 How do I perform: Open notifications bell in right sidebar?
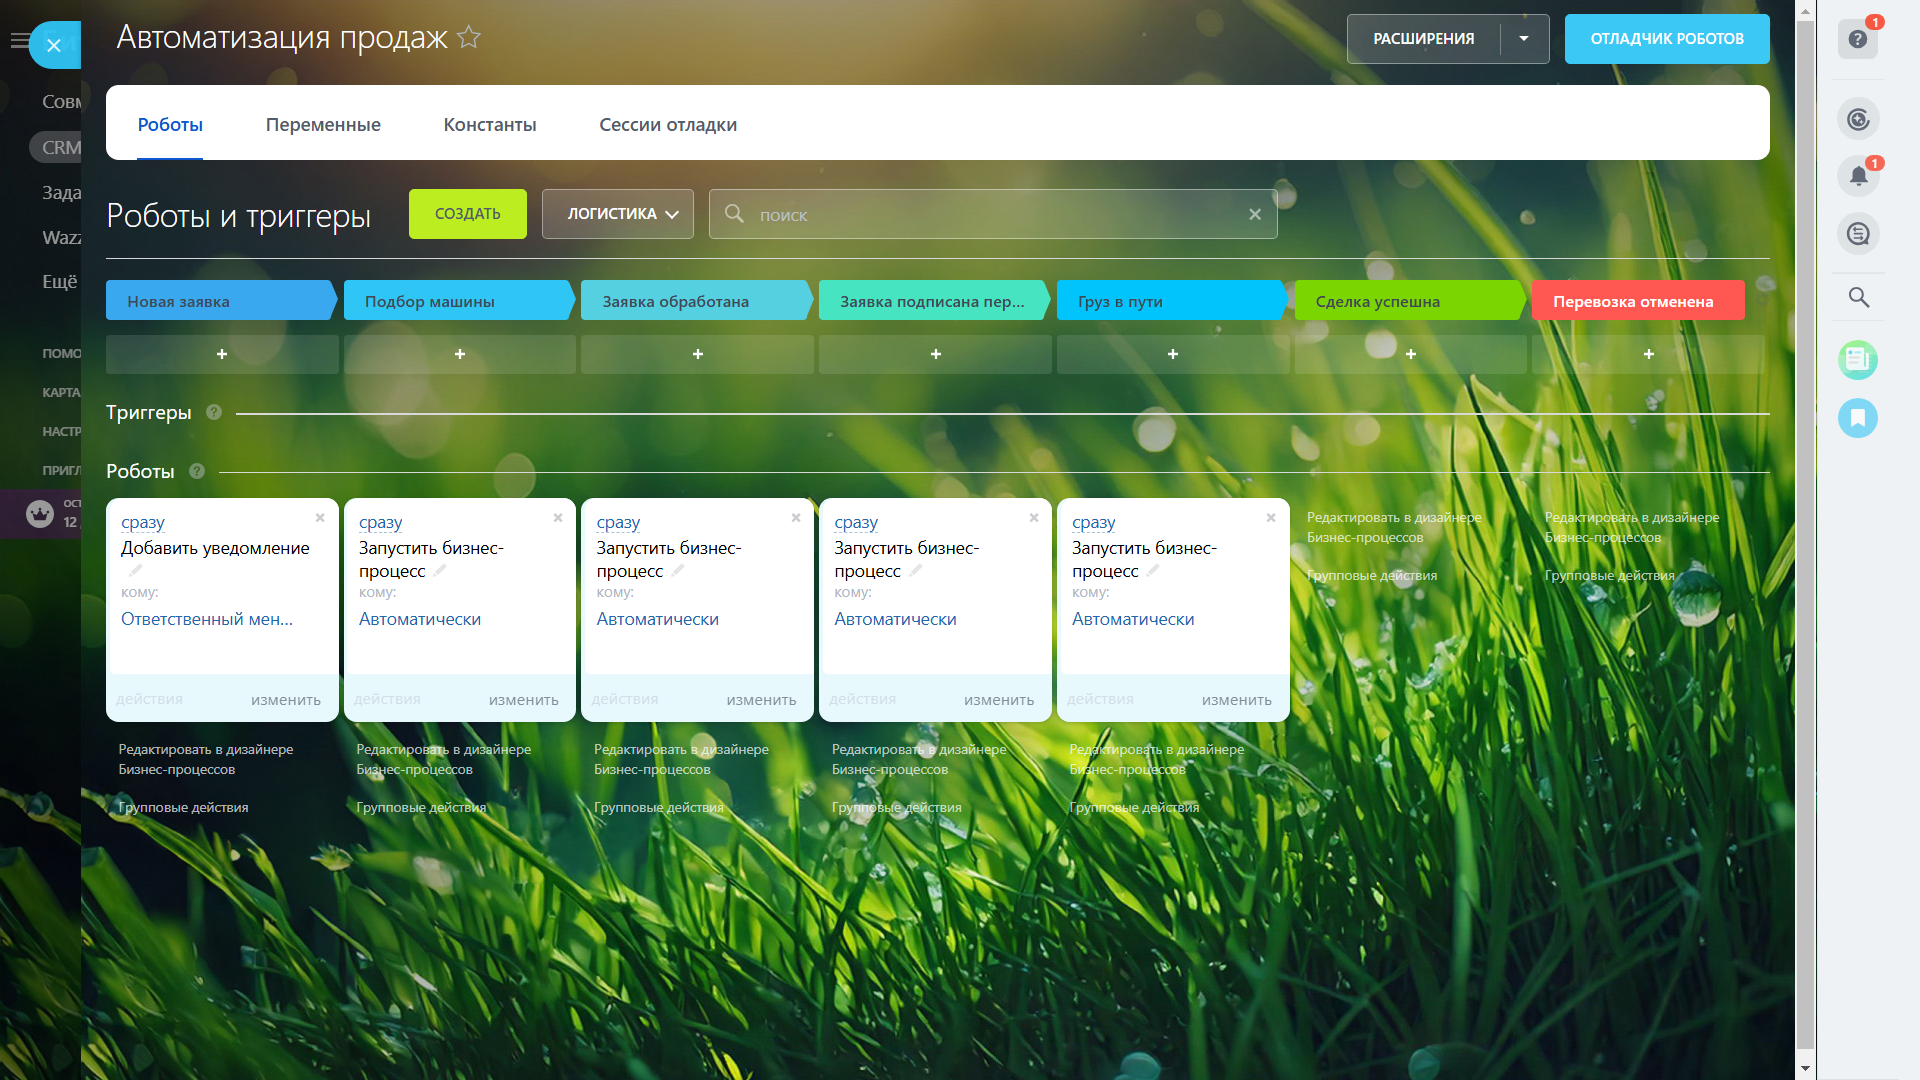(x=1857, y=177)
